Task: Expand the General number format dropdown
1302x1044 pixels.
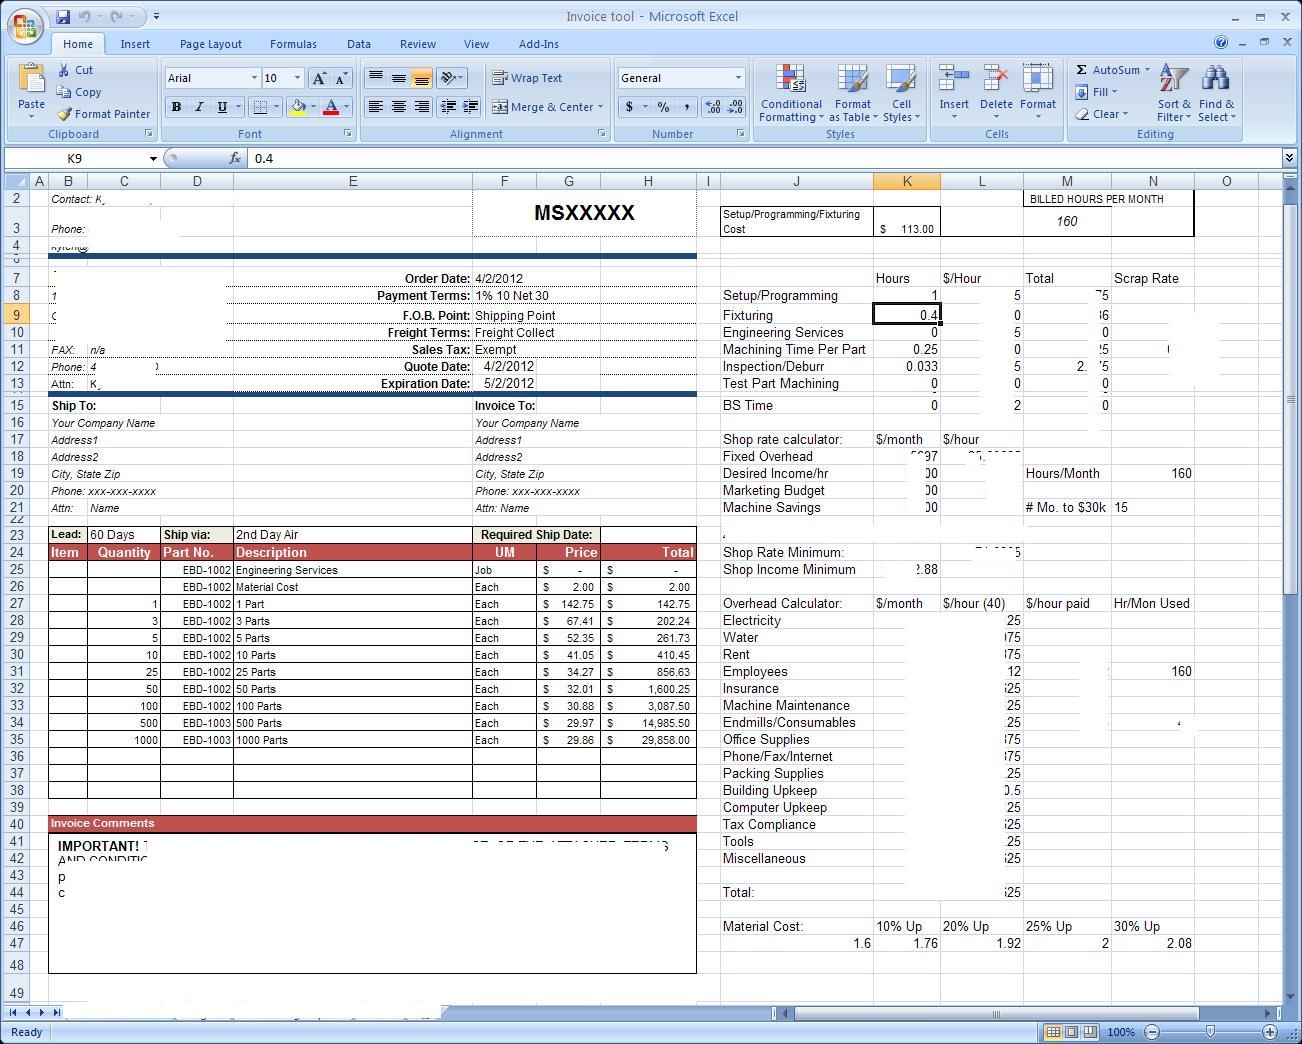Action: pyautogui.click(x=738, y=78)
